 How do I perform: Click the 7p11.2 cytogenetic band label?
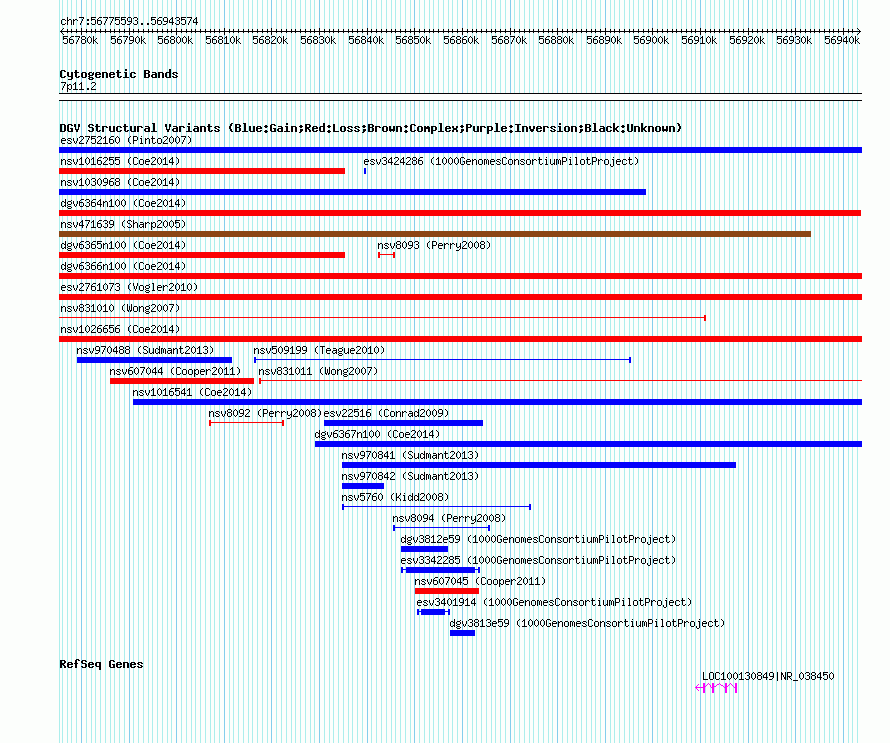coord(78,86)
